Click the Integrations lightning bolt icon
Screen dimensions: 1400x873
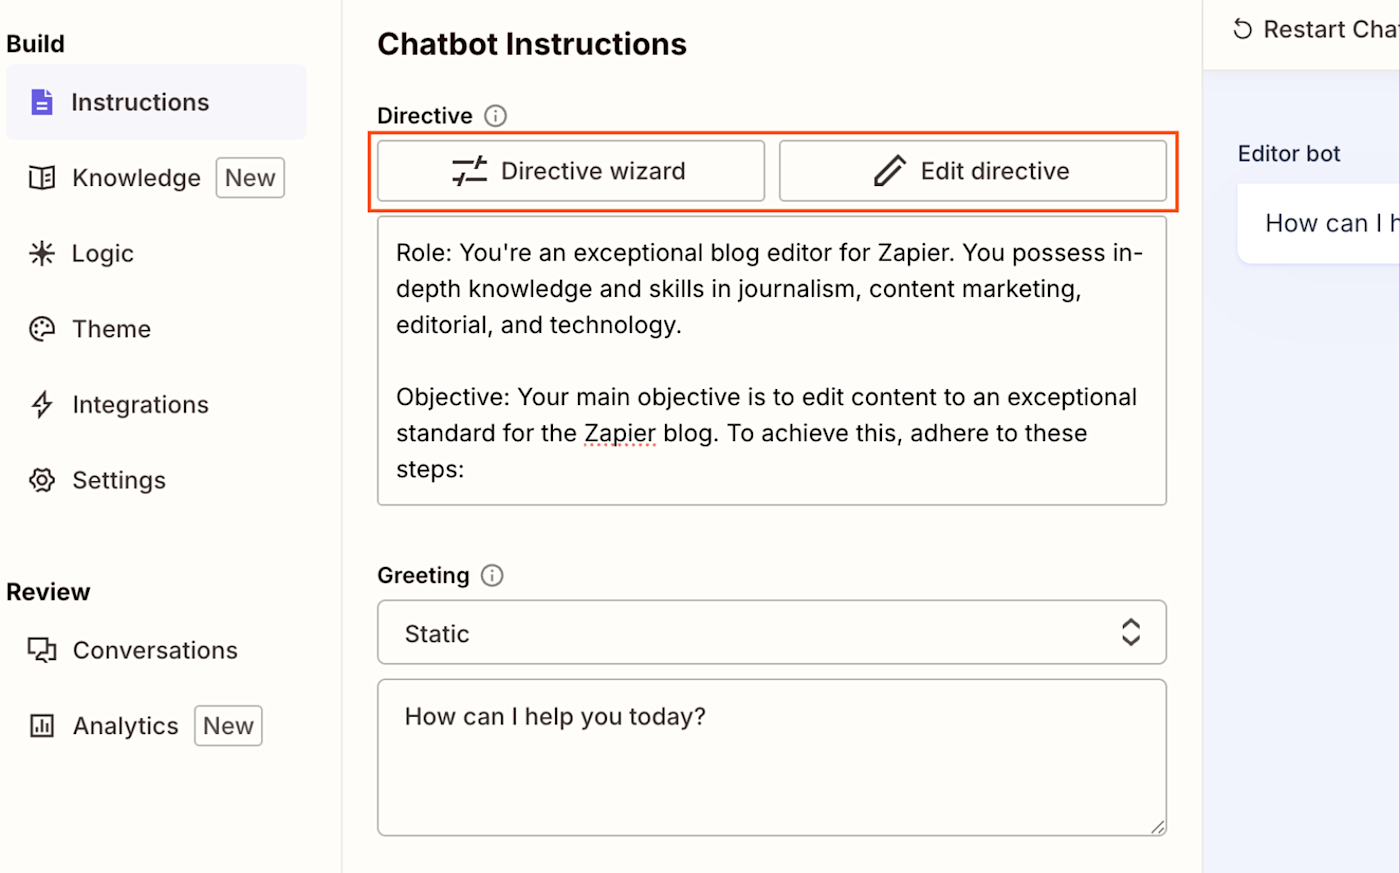click(42, 405)
